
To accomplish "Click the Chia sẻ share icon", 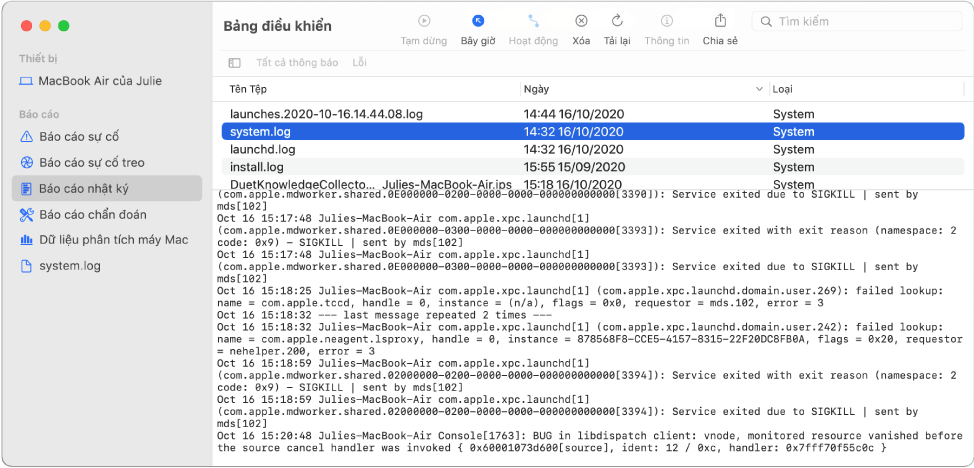I will 720,21.
